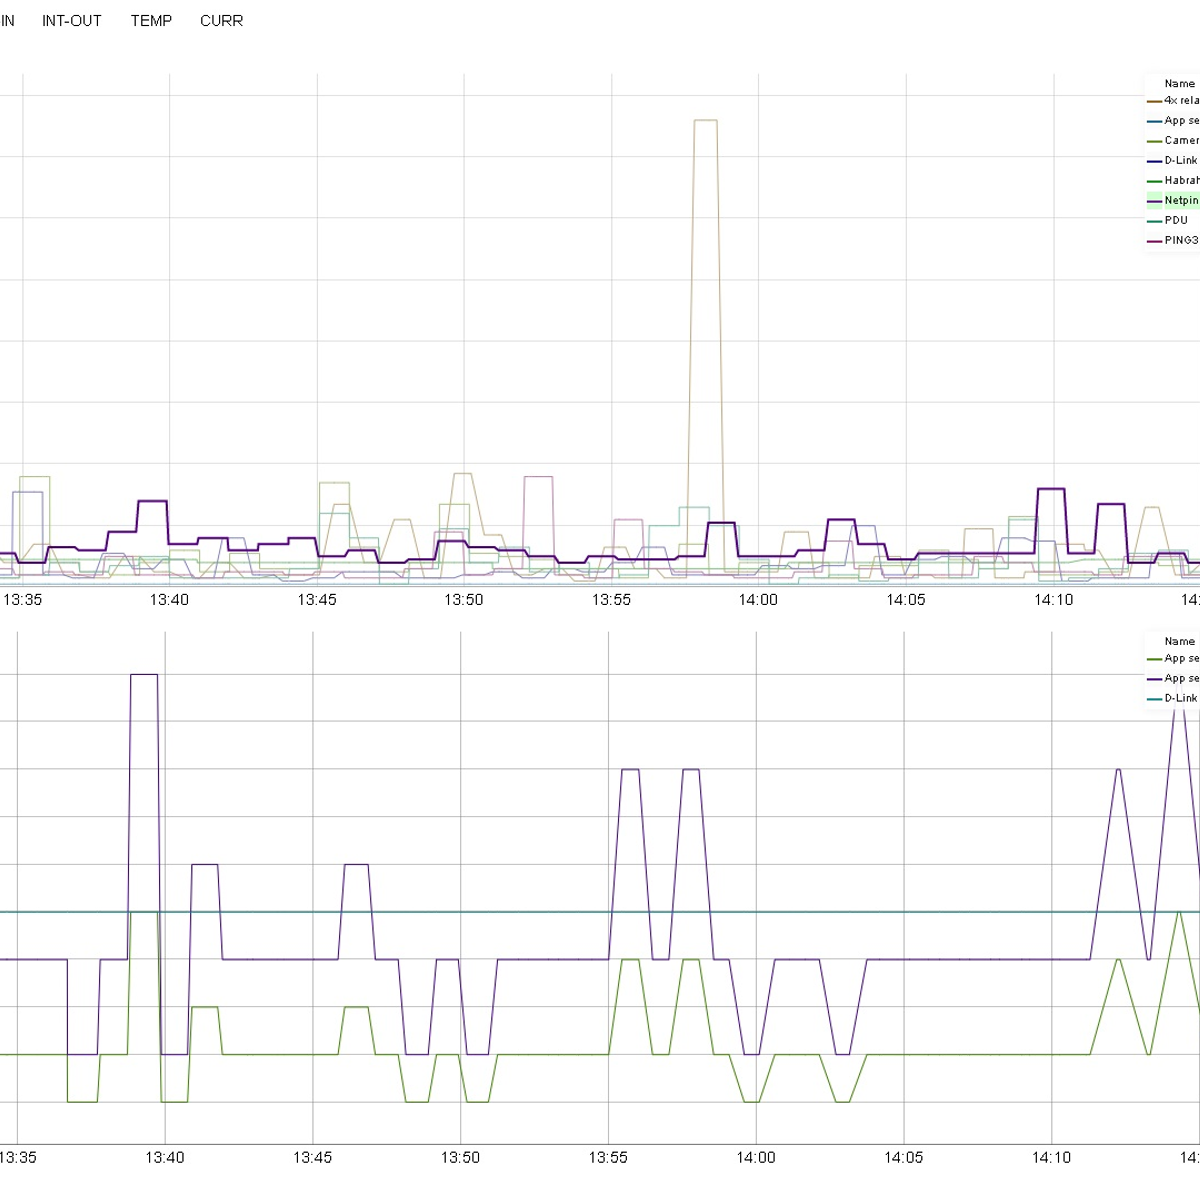Select the CURR tab

tap(221, 21)
